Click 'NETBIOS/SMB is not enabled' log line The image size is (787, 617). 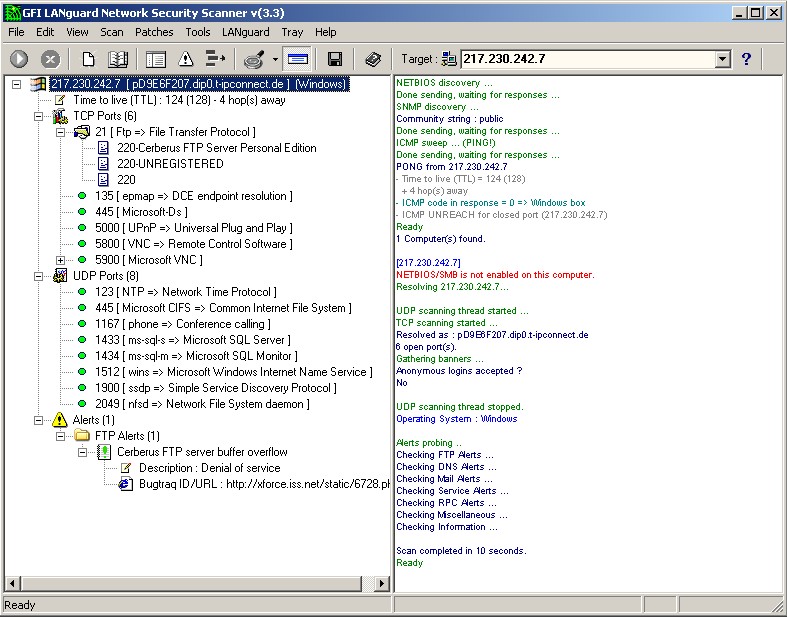pyautogui.click(x=495, y=275)
